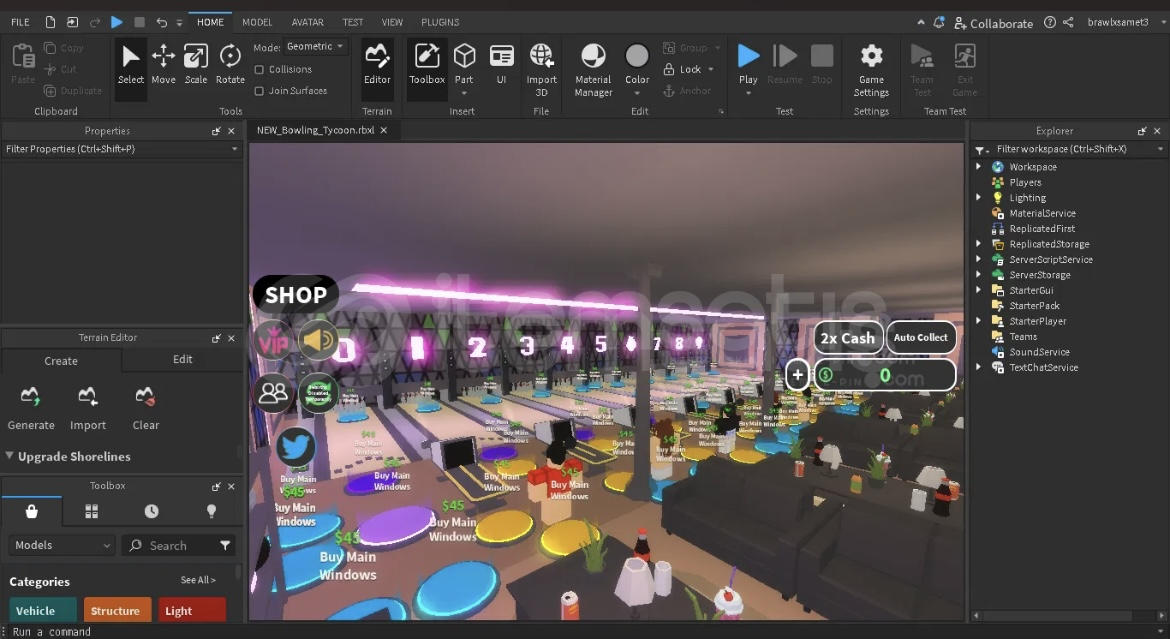
Task: Click Clear in Terrain Editor
Action: 146,408
